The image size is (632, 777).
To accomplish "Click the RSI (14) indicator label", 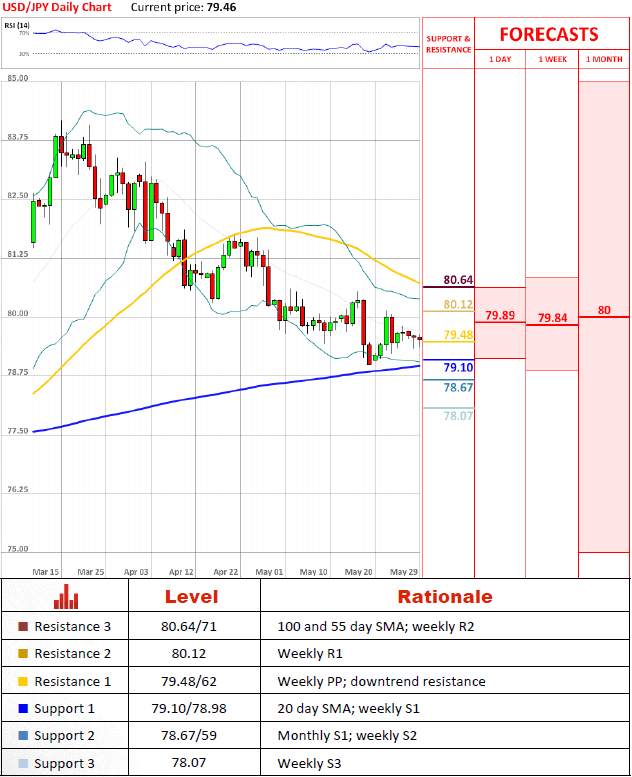I will click(17, 25).
